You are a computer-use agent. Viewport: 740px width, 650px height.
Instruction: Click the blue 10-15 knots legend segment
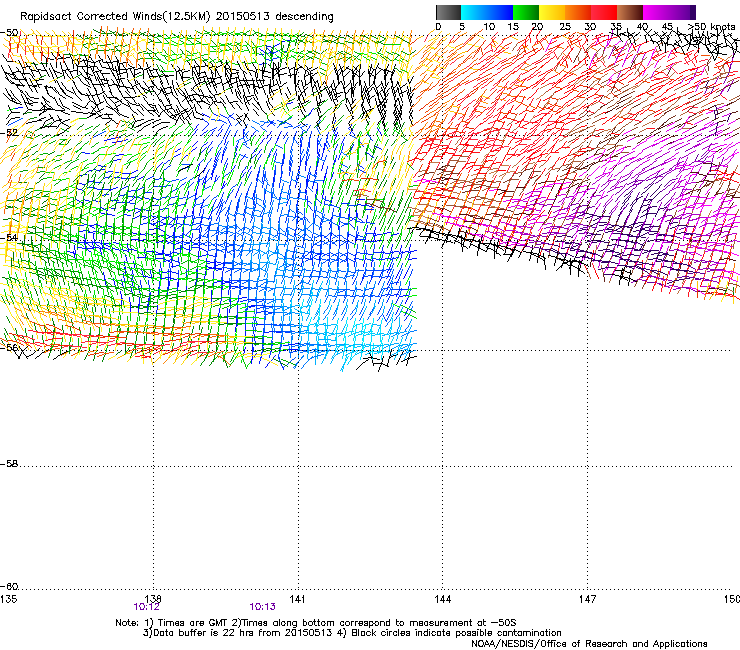(500, 12)
